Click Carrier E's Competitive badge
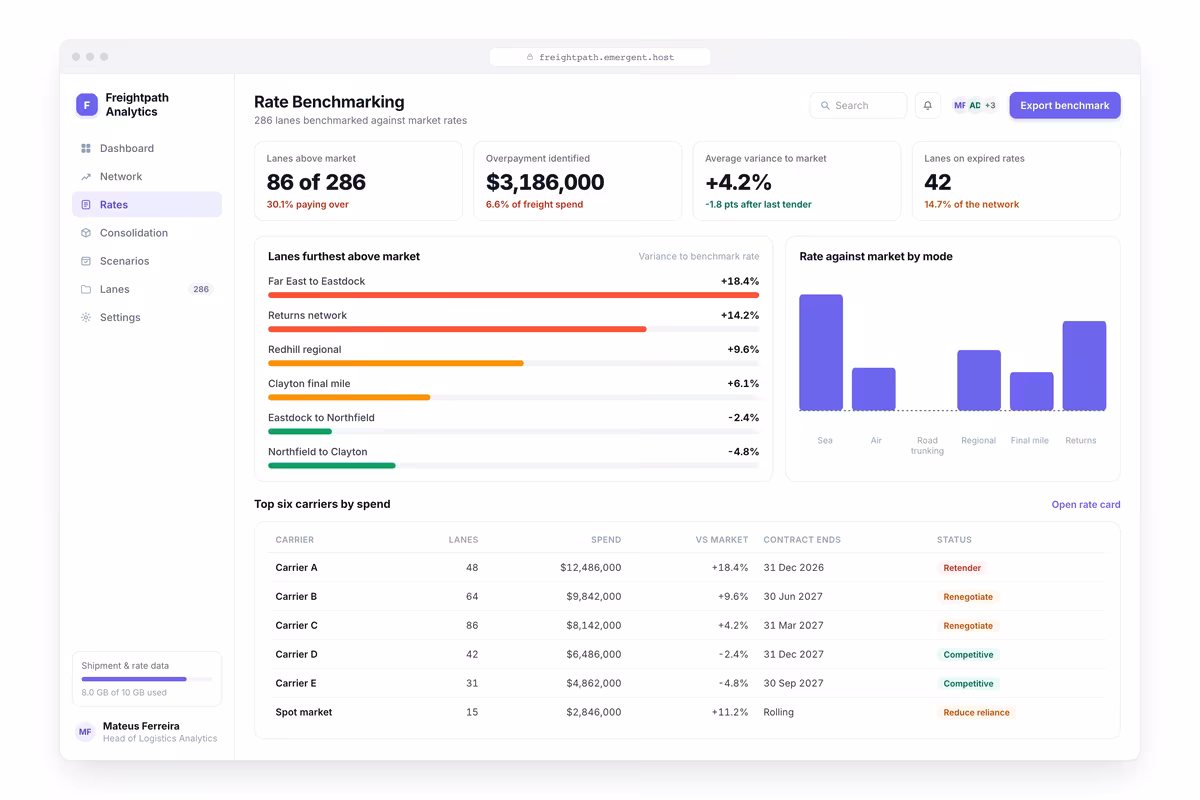The width and height of the screenshot is (1200, 800). (x=968, y=684)
